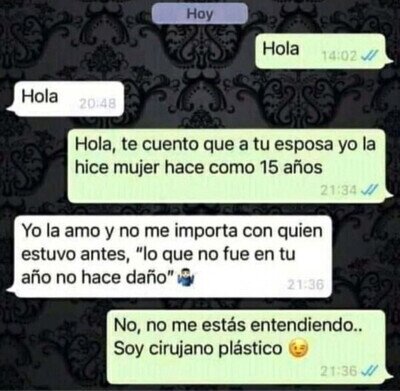Click the 21:36 timestamp on the received message
Image resolution: width=400 pixels, height=391 pixels.
[306, 285]
